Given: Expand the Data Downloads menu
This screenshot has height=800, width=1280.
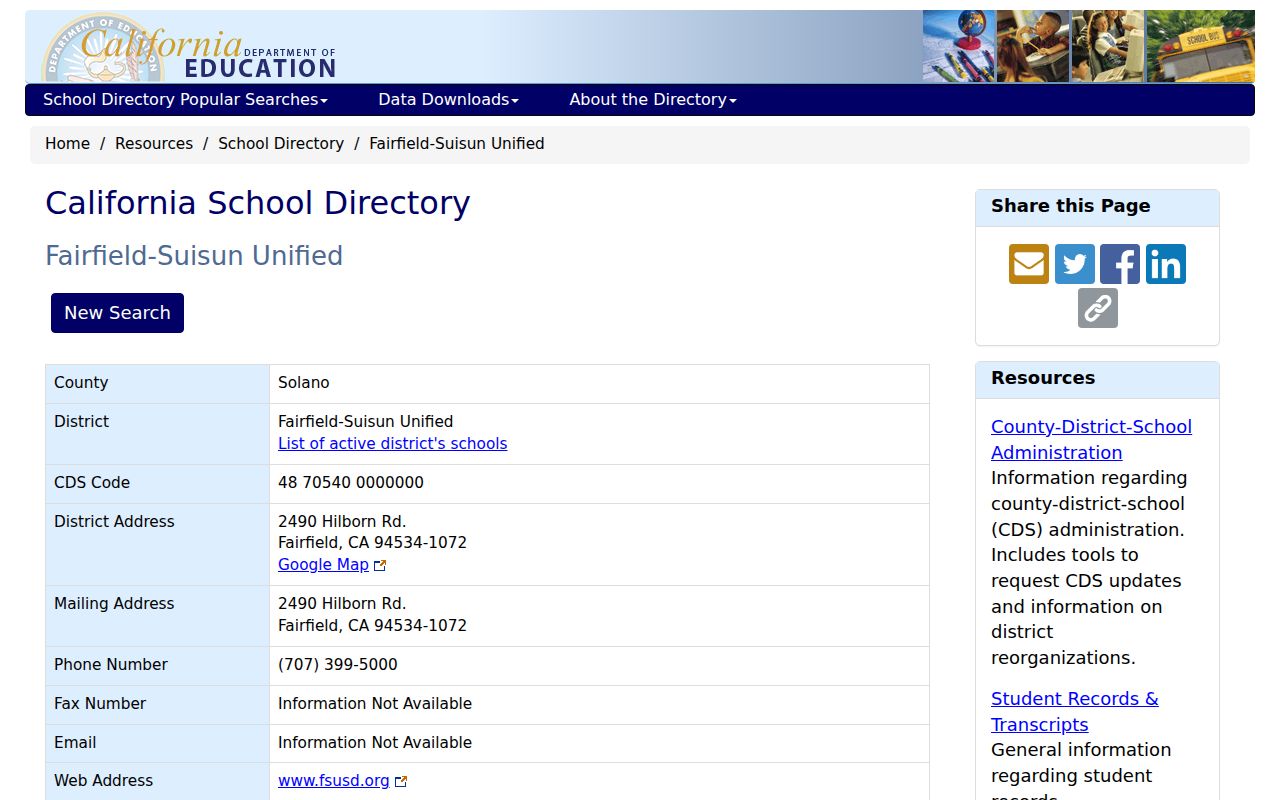Looking at the screenshot, I should coord(448,100).
